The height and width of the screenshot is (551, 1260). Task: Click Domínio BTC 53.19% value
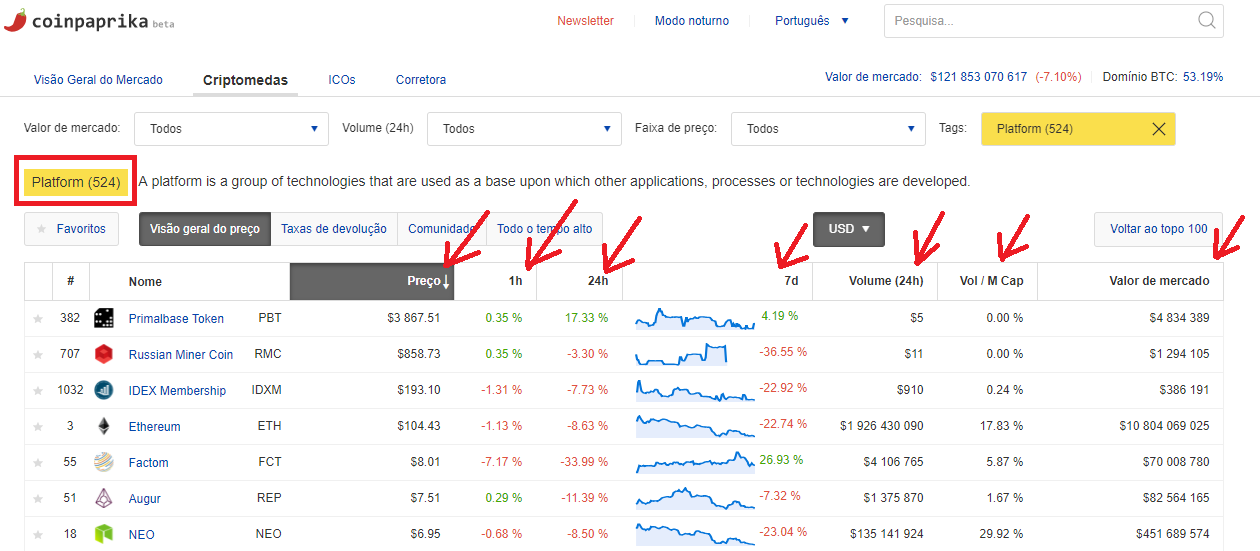point(1203,77)
